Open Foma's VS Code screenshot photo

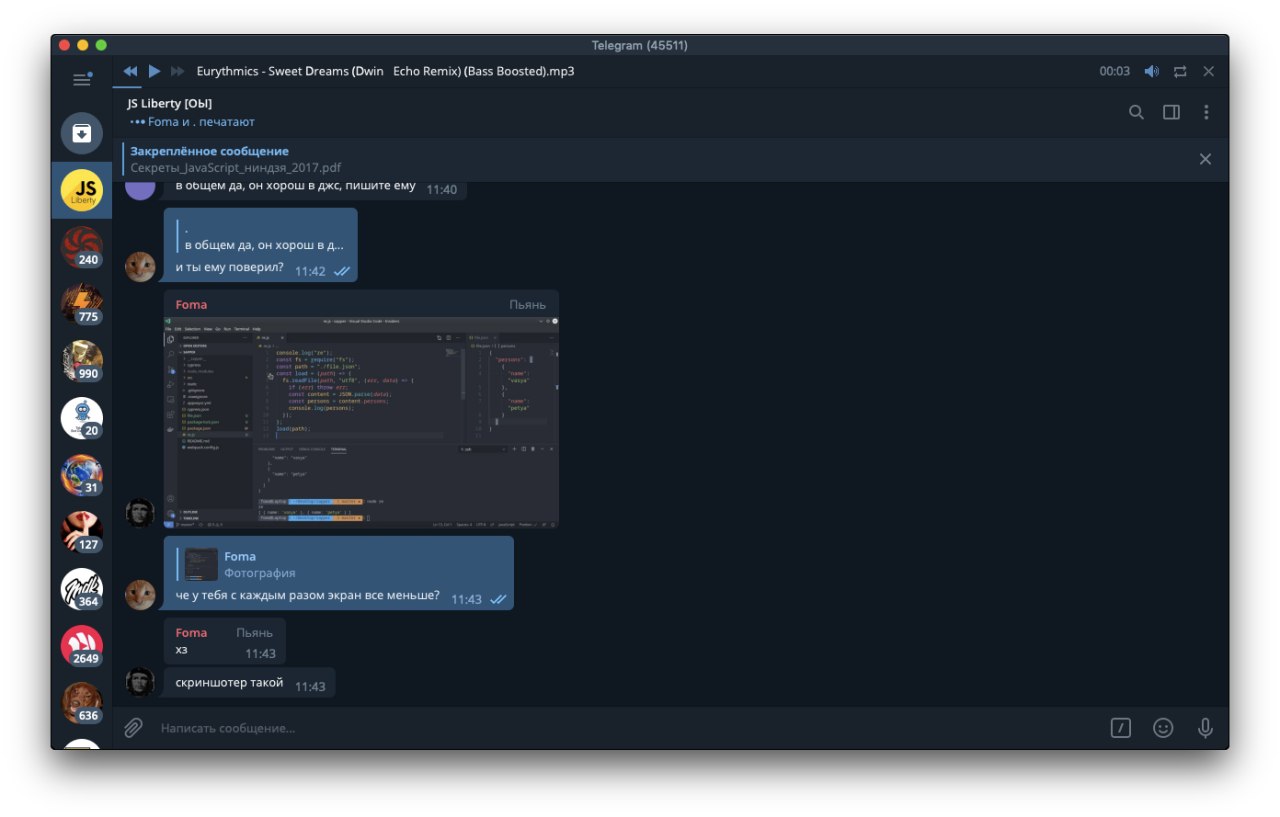[361, 422]
